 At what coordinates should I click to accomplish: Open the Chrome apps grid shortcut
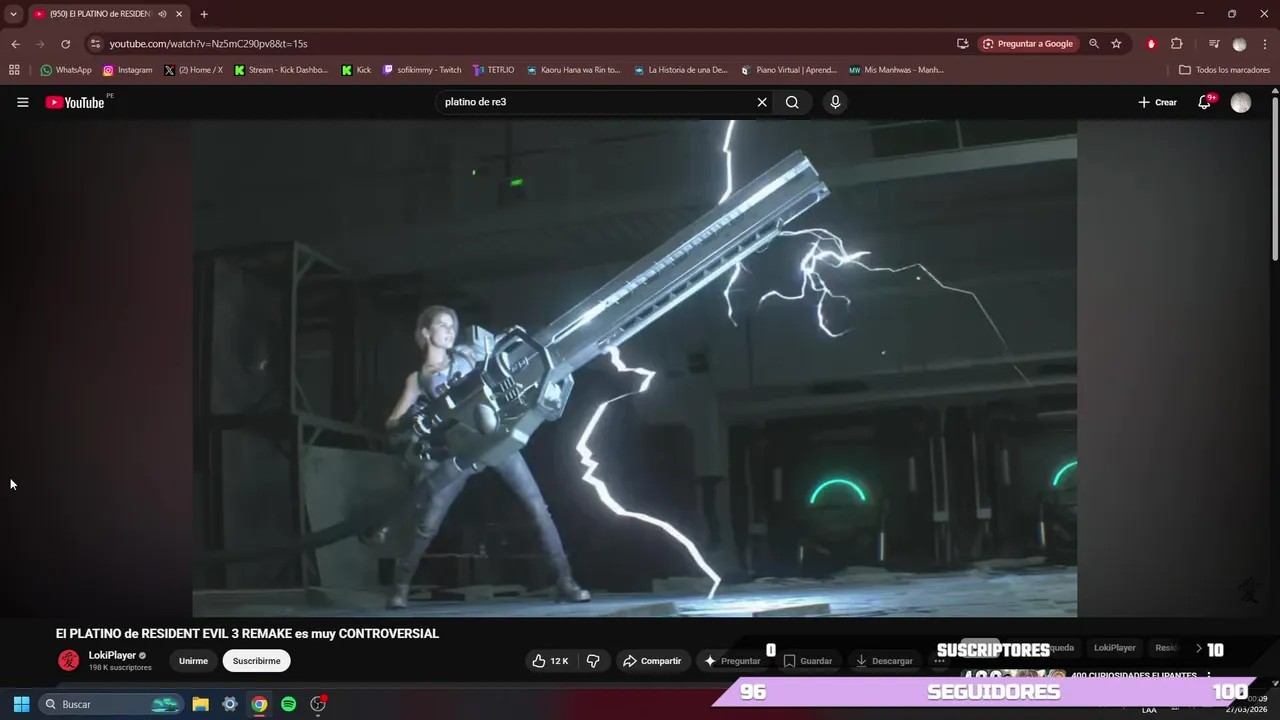pos(14,70)
